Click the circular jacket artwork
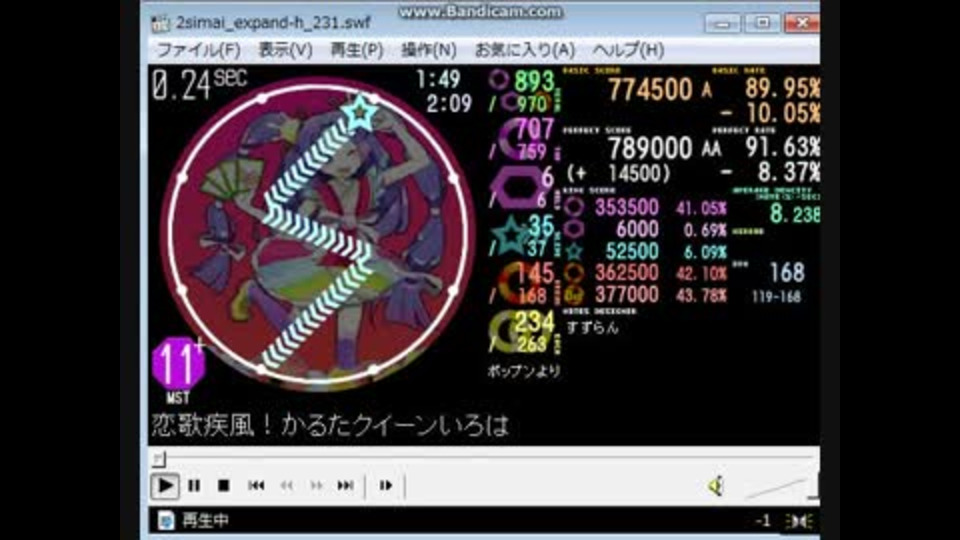The height and width of the screenshot is (540, 960). pyautogui.click(x=318, y=234)
